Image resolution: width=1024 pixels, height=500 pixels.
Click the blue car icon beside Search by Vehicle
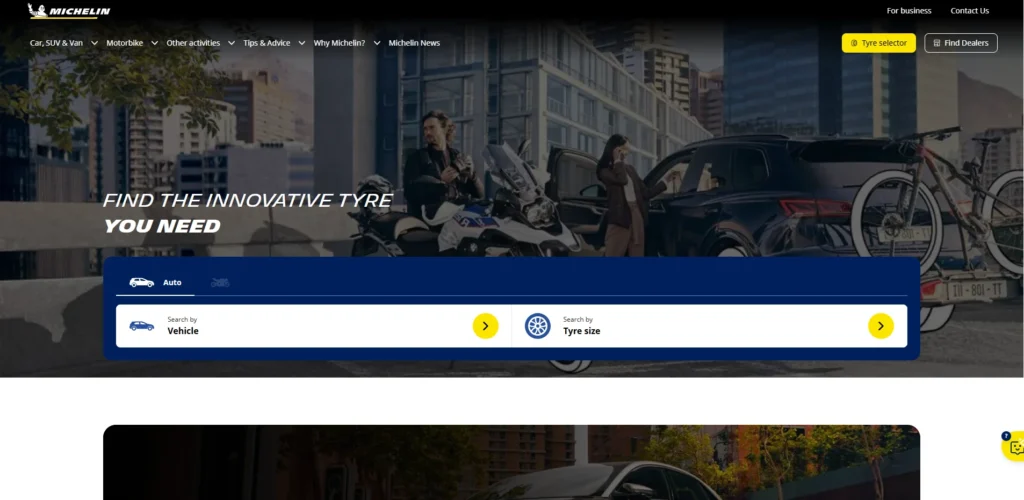[142, 326]
